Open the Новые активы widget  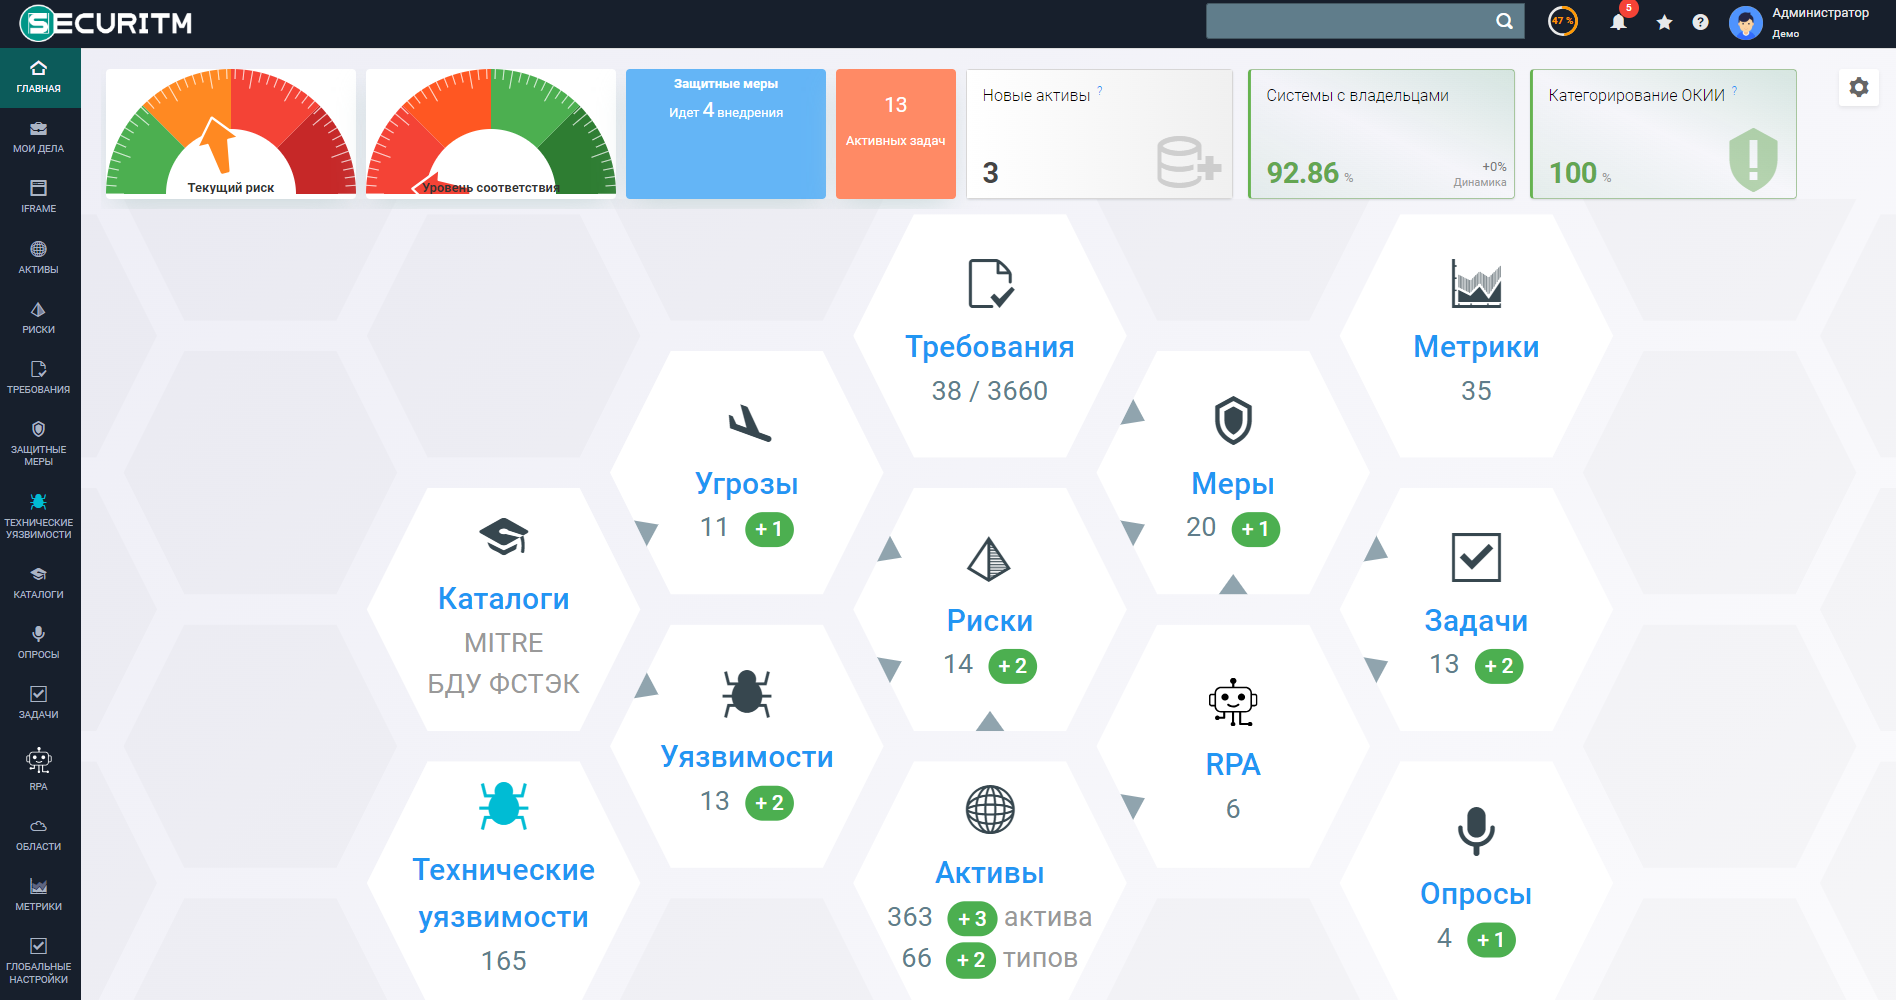[x=1099, y=134]
